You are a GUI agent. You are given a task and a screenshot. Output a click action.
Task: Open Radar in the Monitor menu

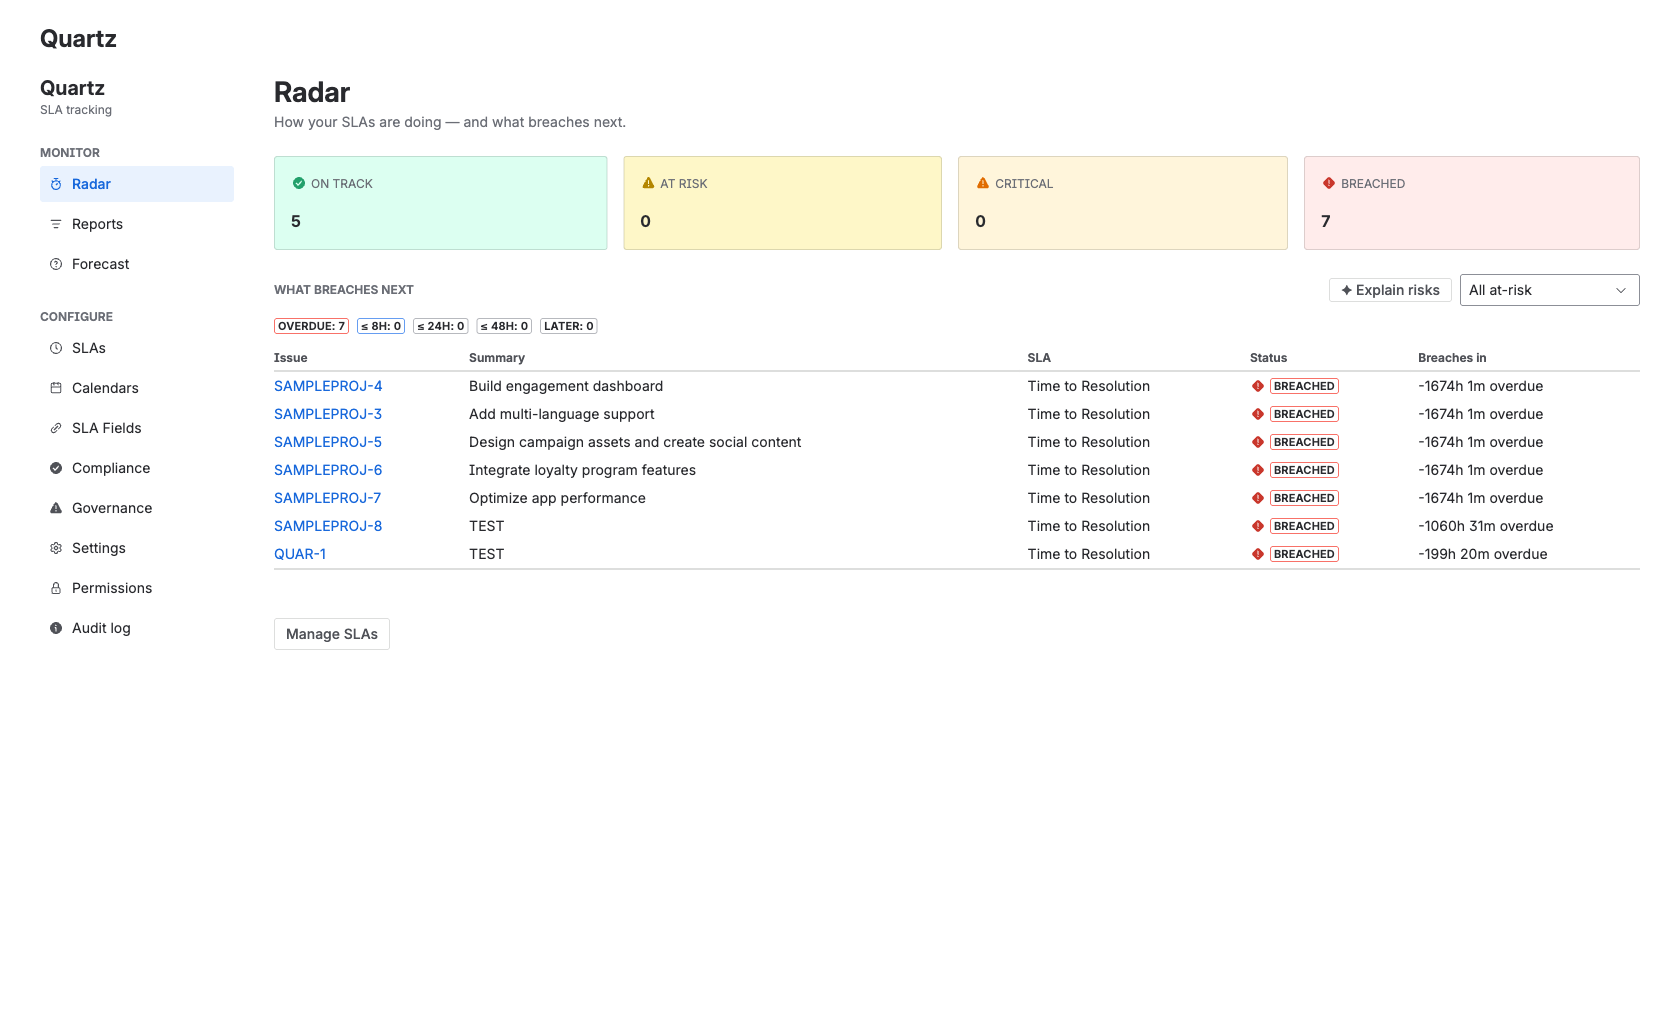click(137, 184)
